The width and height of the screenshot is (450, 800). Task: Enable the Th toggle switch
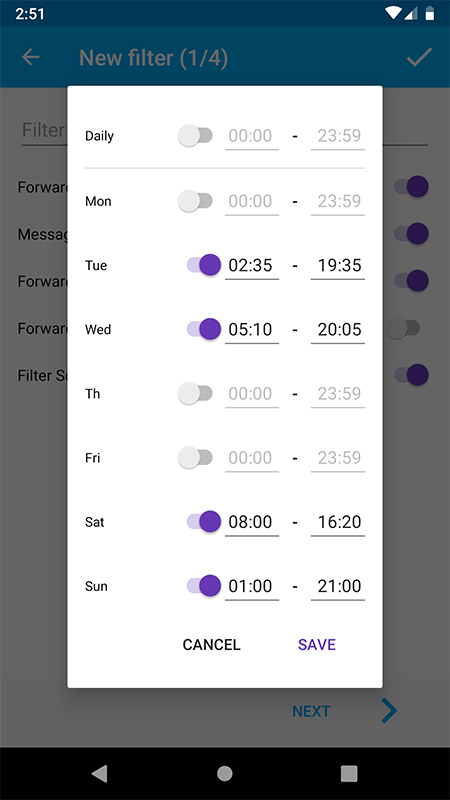pos(195,393)
